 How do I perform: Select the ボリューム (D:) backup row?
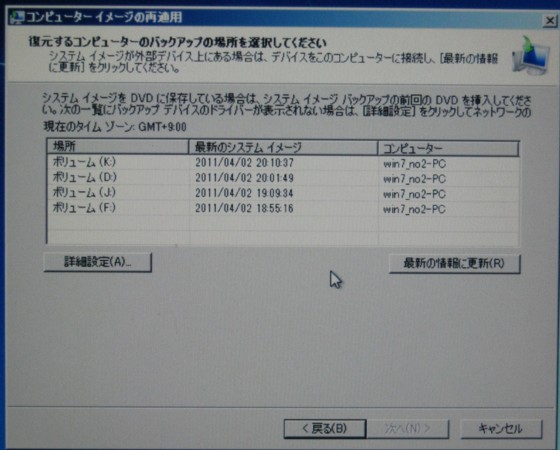(283, 178)
